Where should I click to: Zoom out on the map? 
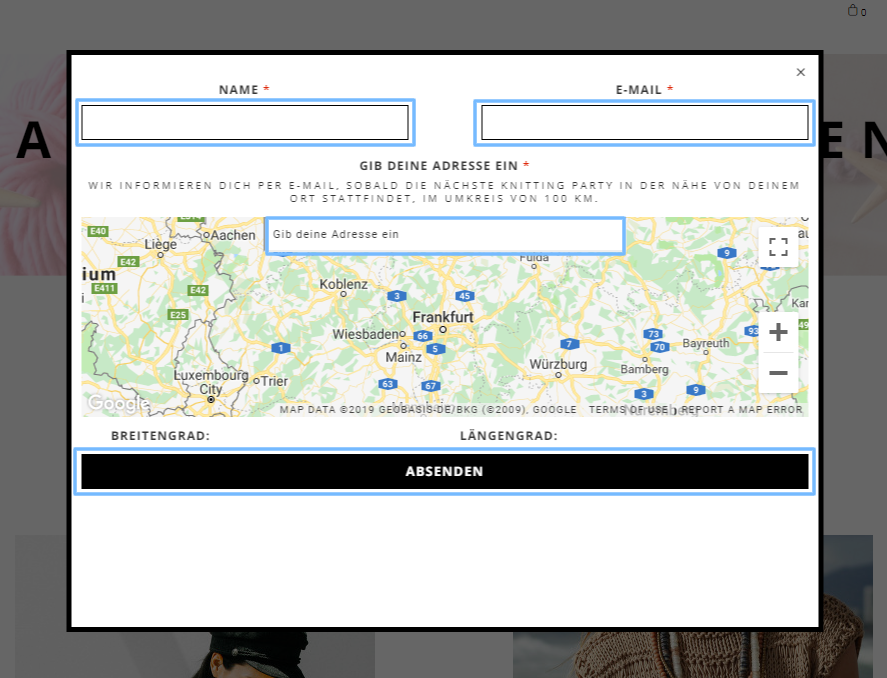tap(778, 373)
